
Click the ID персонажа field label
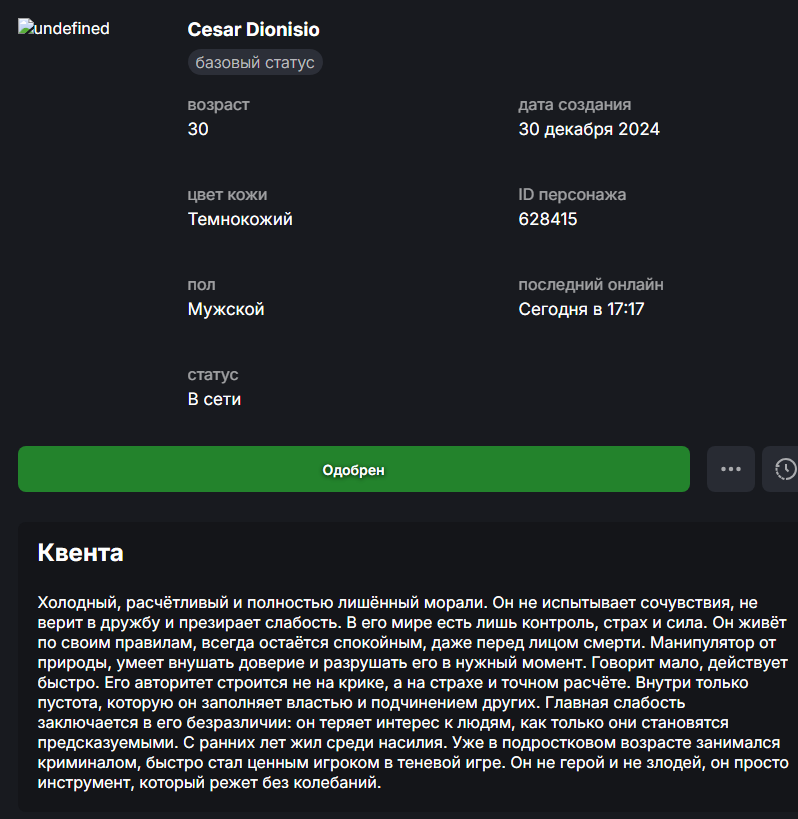point(572,195)
